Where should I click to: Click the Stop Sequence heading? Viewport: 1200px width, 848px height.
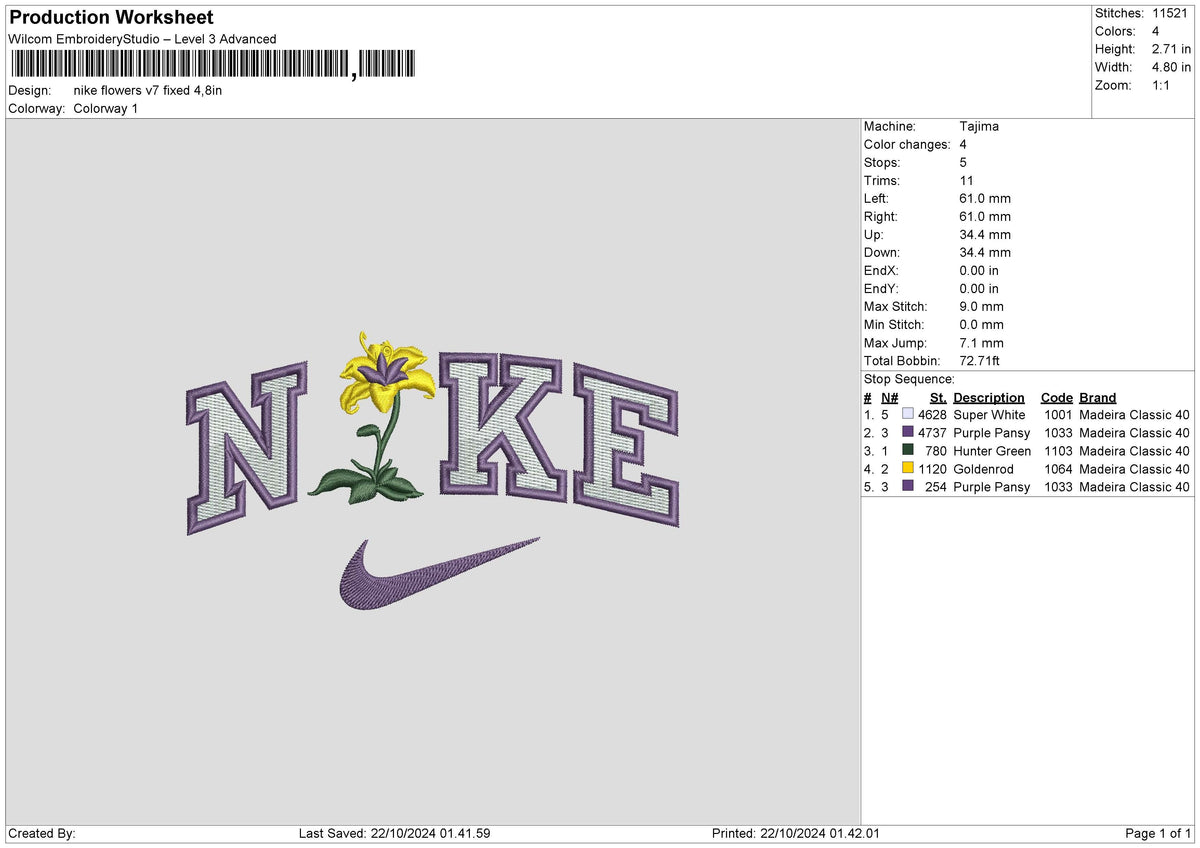click(909, 379)
